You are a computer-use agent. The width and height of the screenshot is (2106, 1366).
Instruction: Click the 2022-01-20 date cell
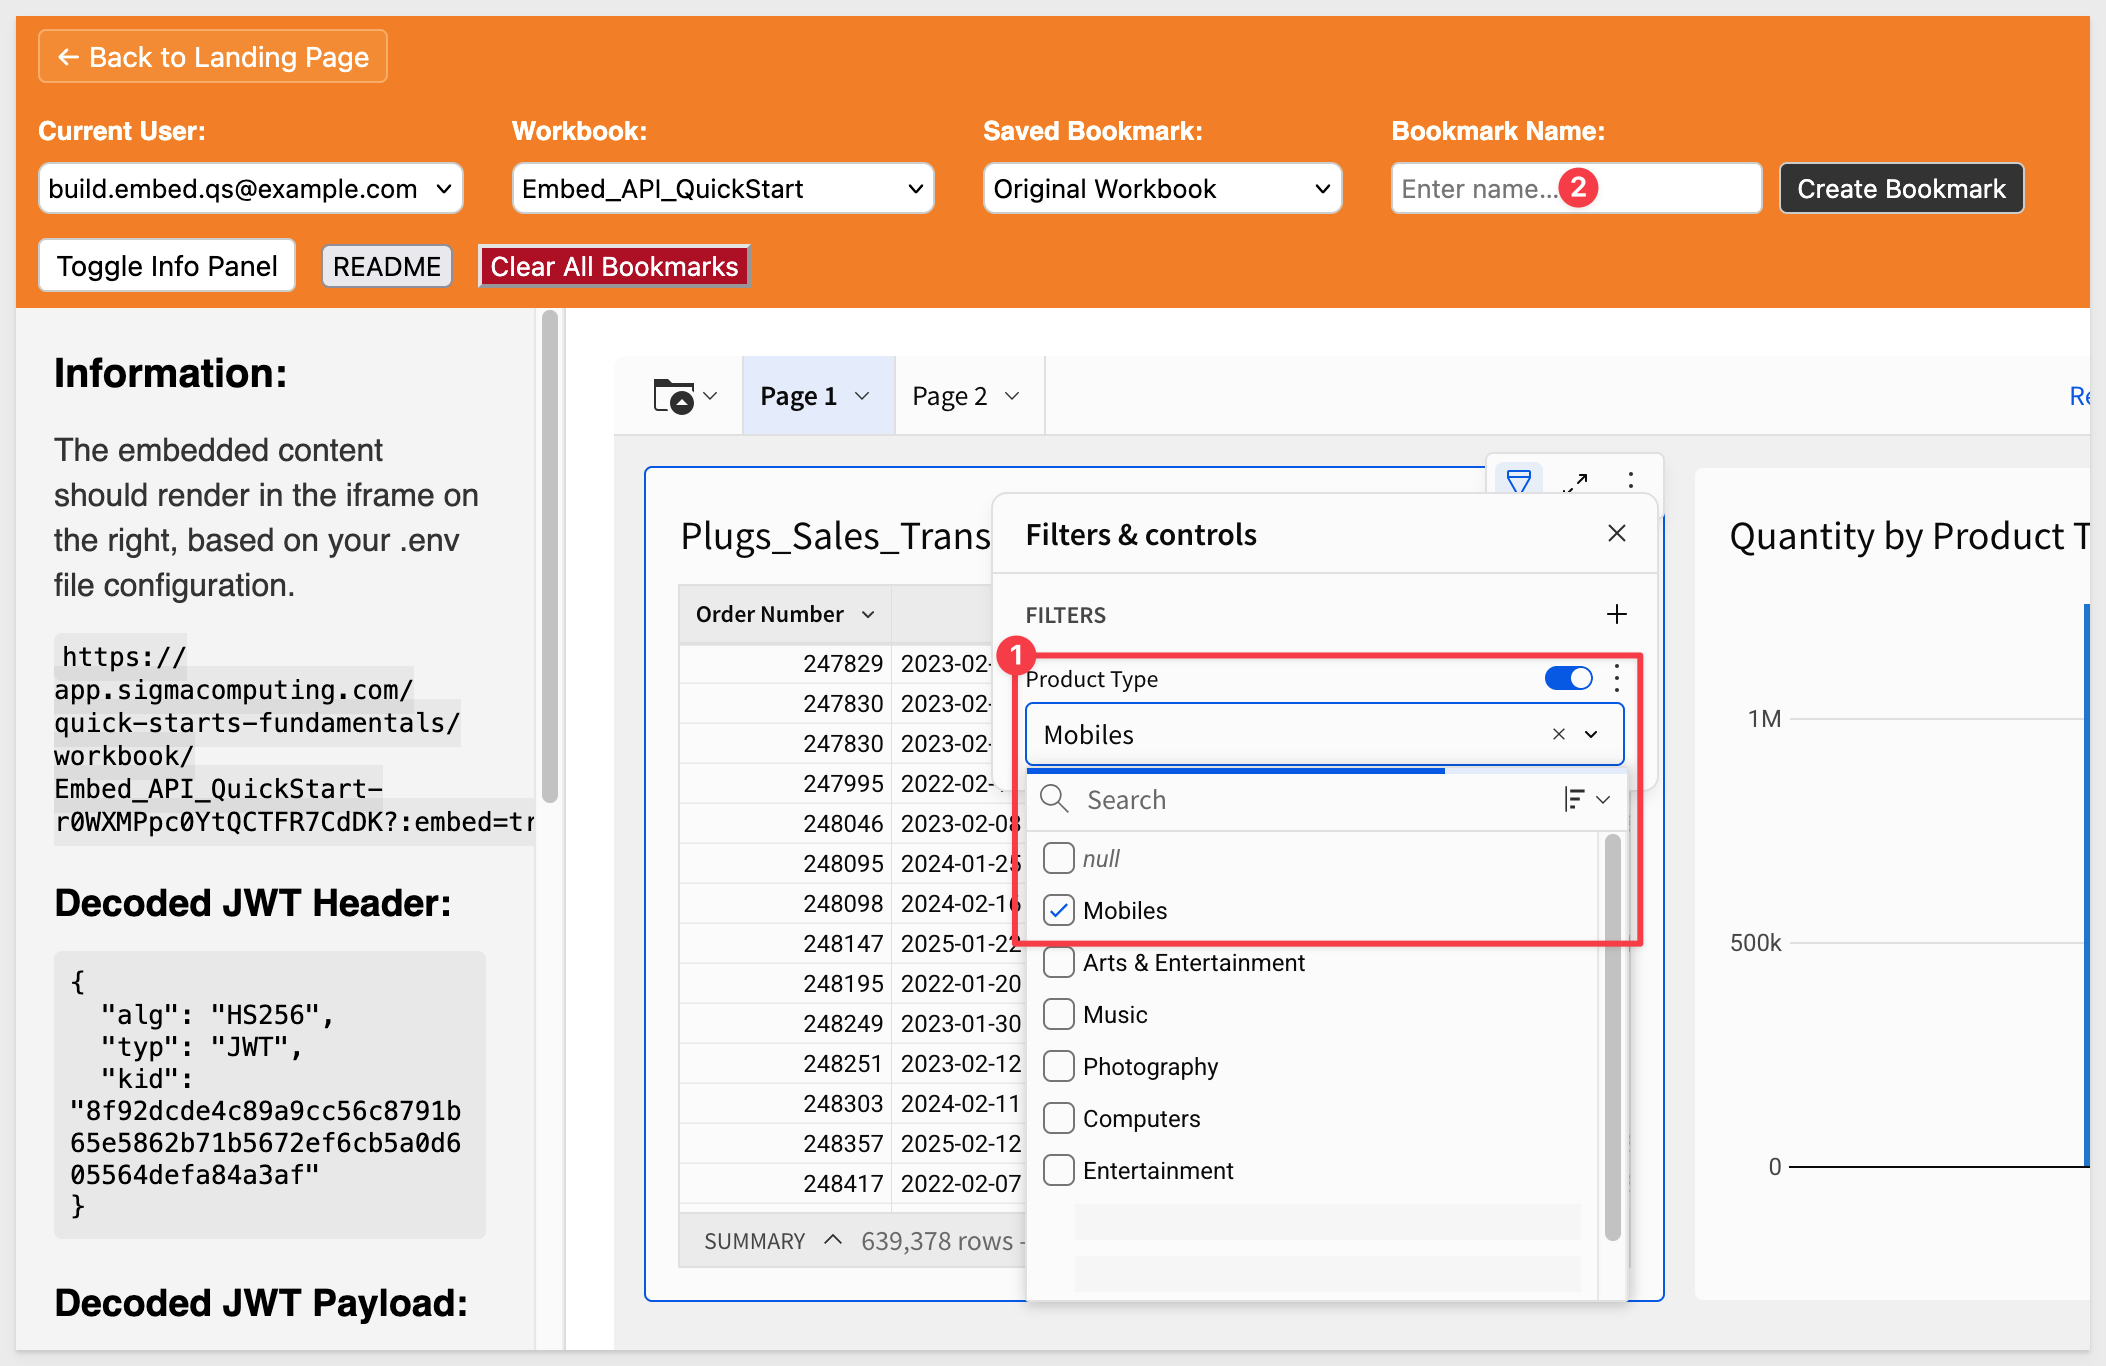(x=960, y=983)
